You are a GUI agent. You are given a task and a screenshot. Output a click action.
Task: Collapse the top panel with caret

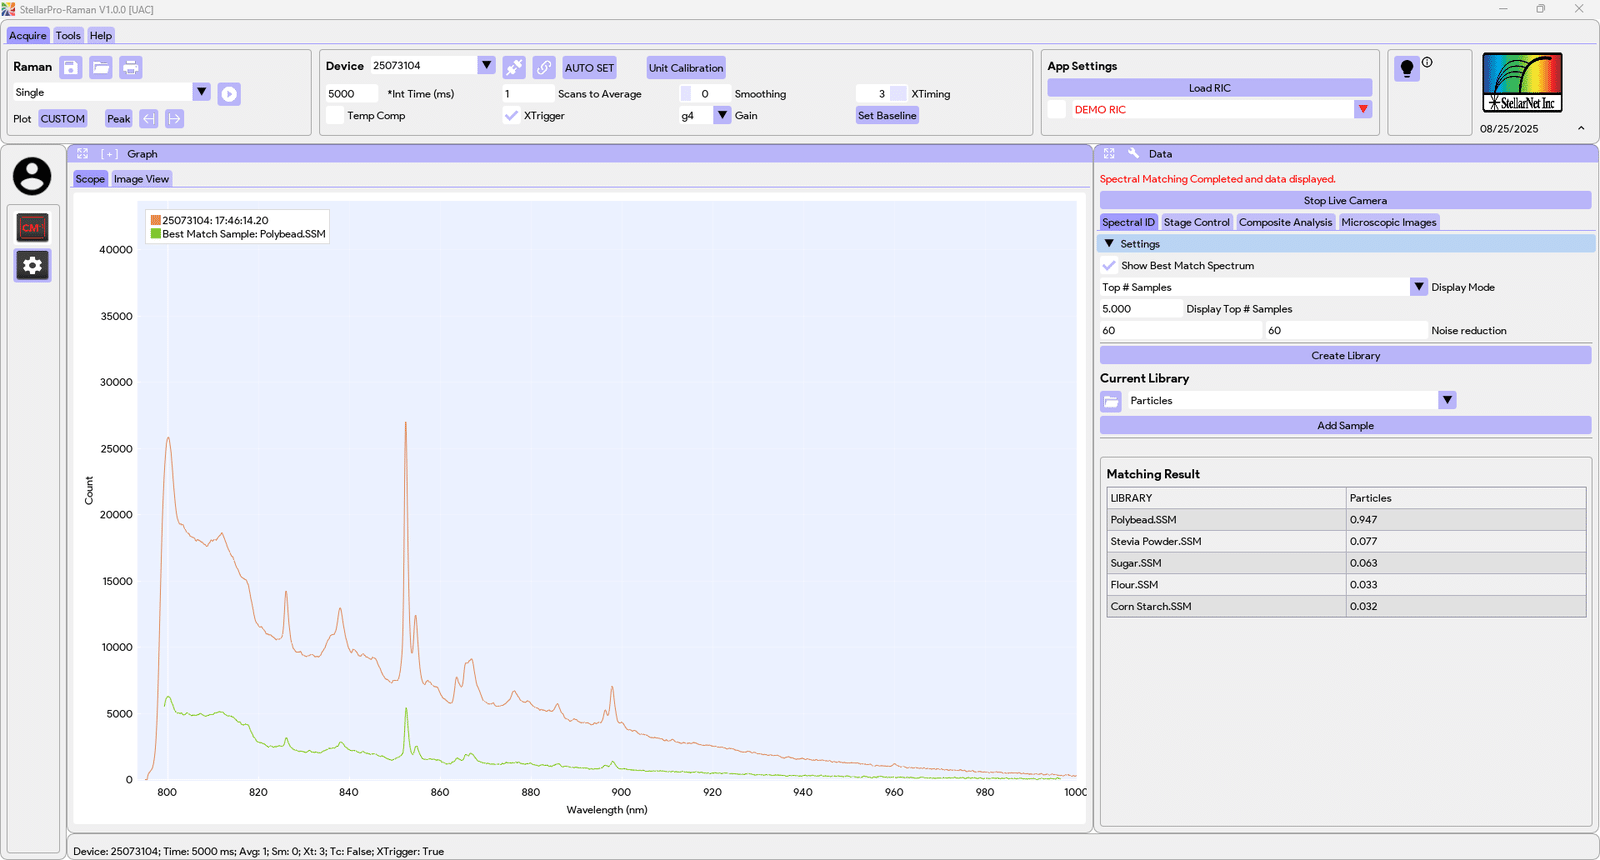1581,128
